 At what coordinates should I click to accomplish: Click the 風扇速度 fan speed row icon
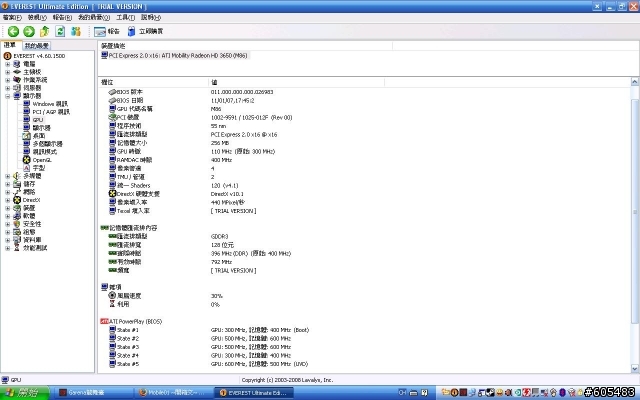pos(112,296)
